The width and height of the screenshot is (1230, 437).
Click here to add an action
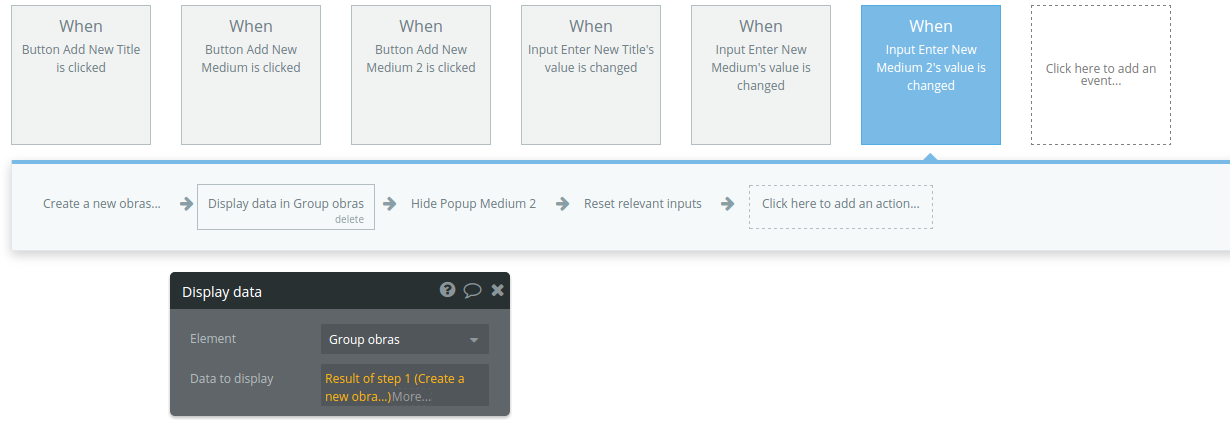840,204
